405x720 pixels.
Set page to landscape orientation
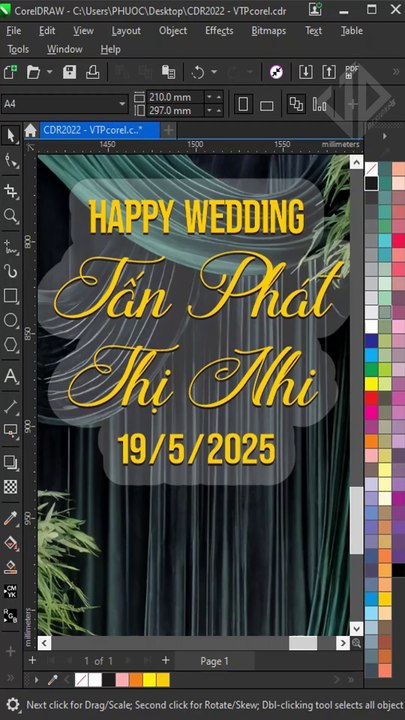pos(266,104)
